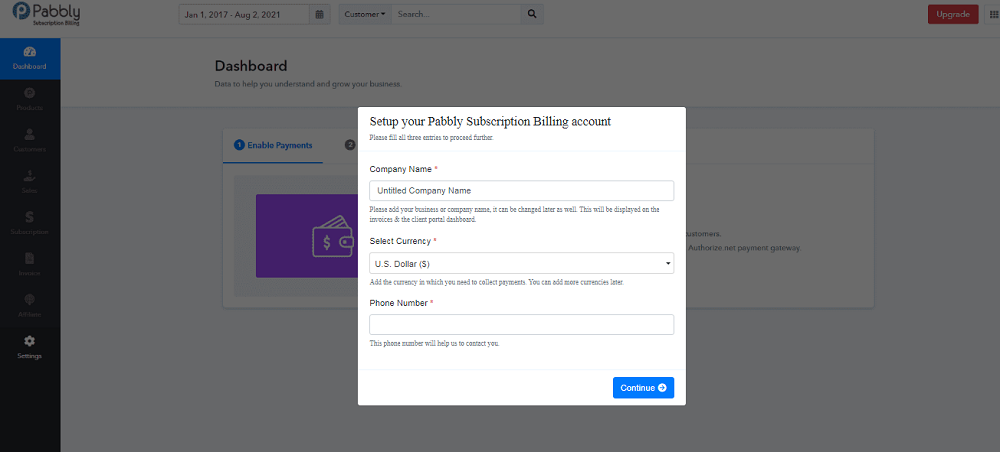Click 'Please fill all three entries' text
The width and height of the screenshot is (1000, 452).
tap(431, 137)
